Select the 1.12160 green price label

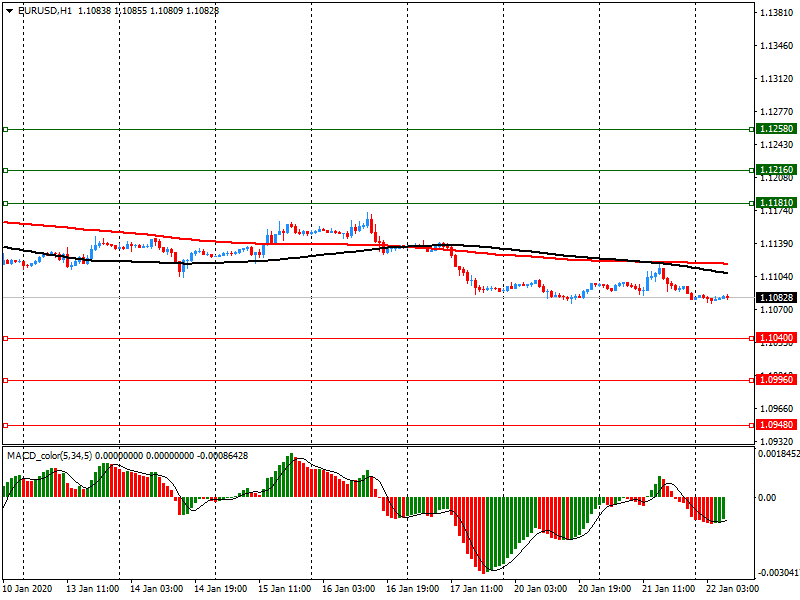click(x=776, y=170)
